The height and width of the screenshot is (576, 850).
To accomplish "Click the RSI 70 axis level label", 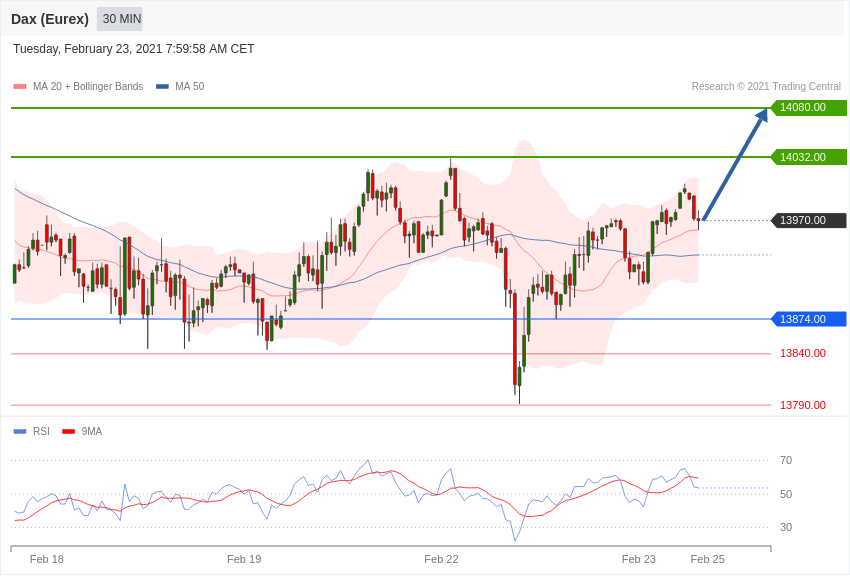I will 786,461.
